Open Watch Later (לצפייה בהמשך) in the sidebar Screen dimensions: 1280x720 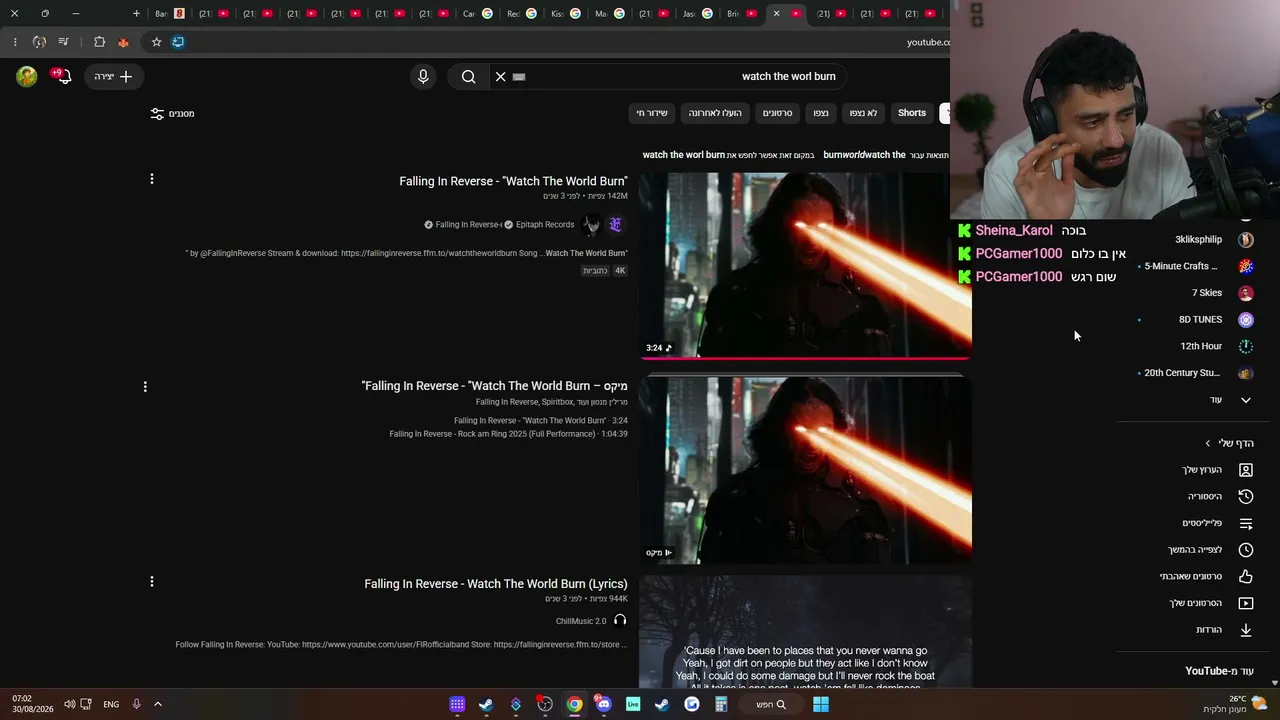click(x=1210, y=550)
